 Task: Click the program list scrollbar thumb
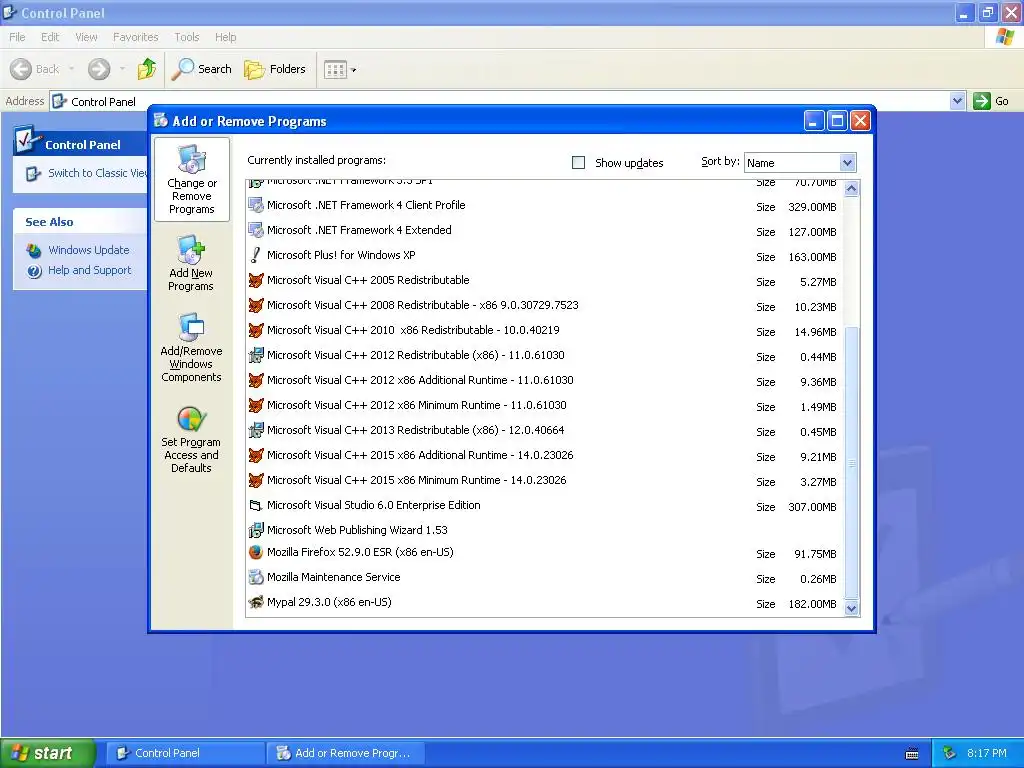click(x=851, y=463)
